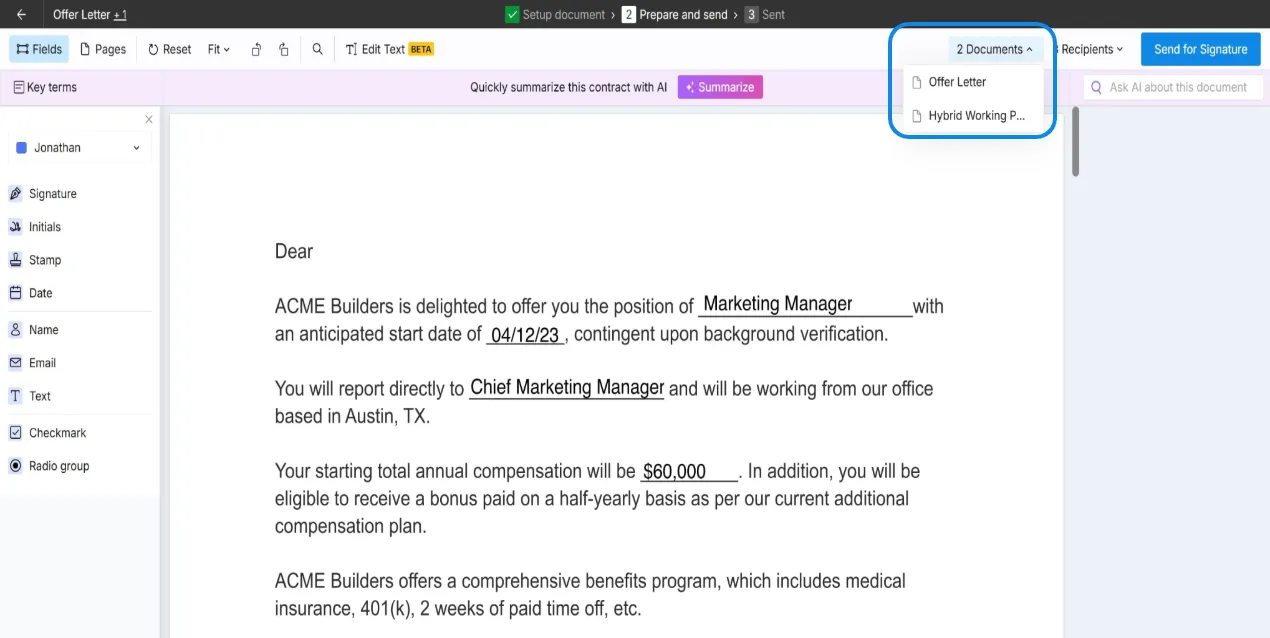Open the Fit zoom dropdown
1270x638 pixels.
coord(219,49)
